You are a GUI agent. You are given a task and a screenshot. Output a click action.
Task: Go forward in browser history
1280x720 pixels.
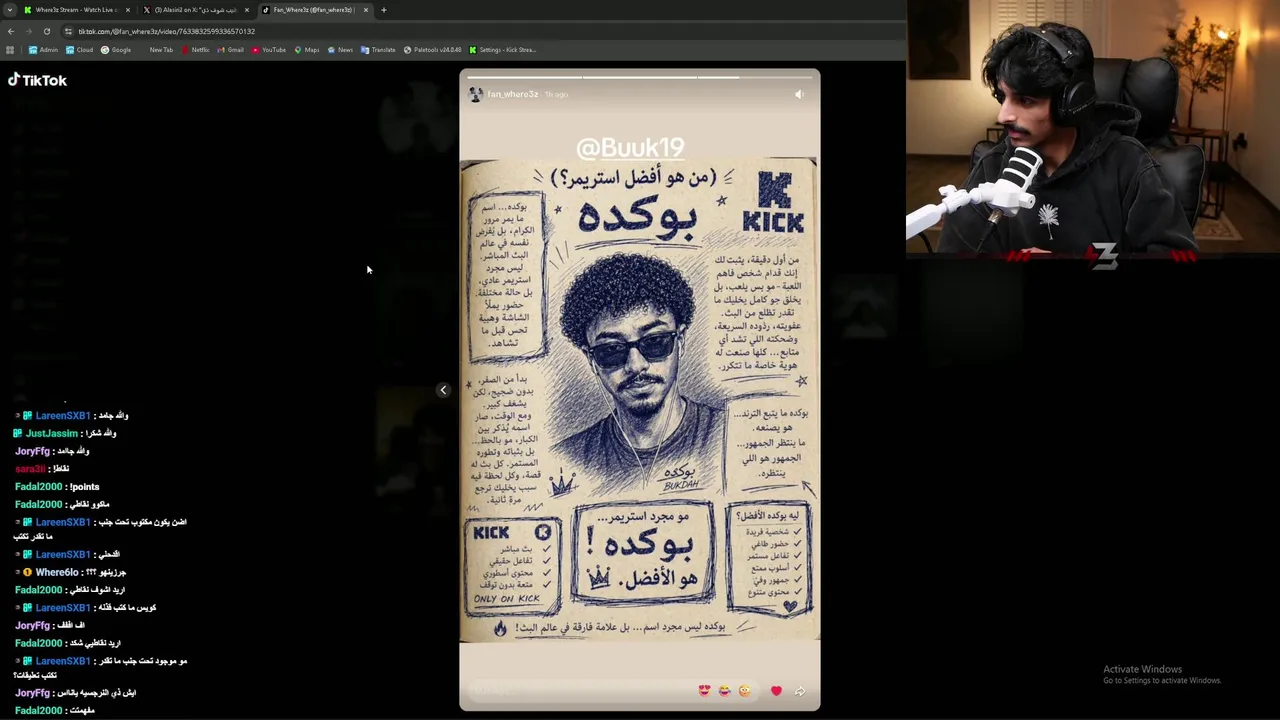pyautogui.click(x=28, y=31)
